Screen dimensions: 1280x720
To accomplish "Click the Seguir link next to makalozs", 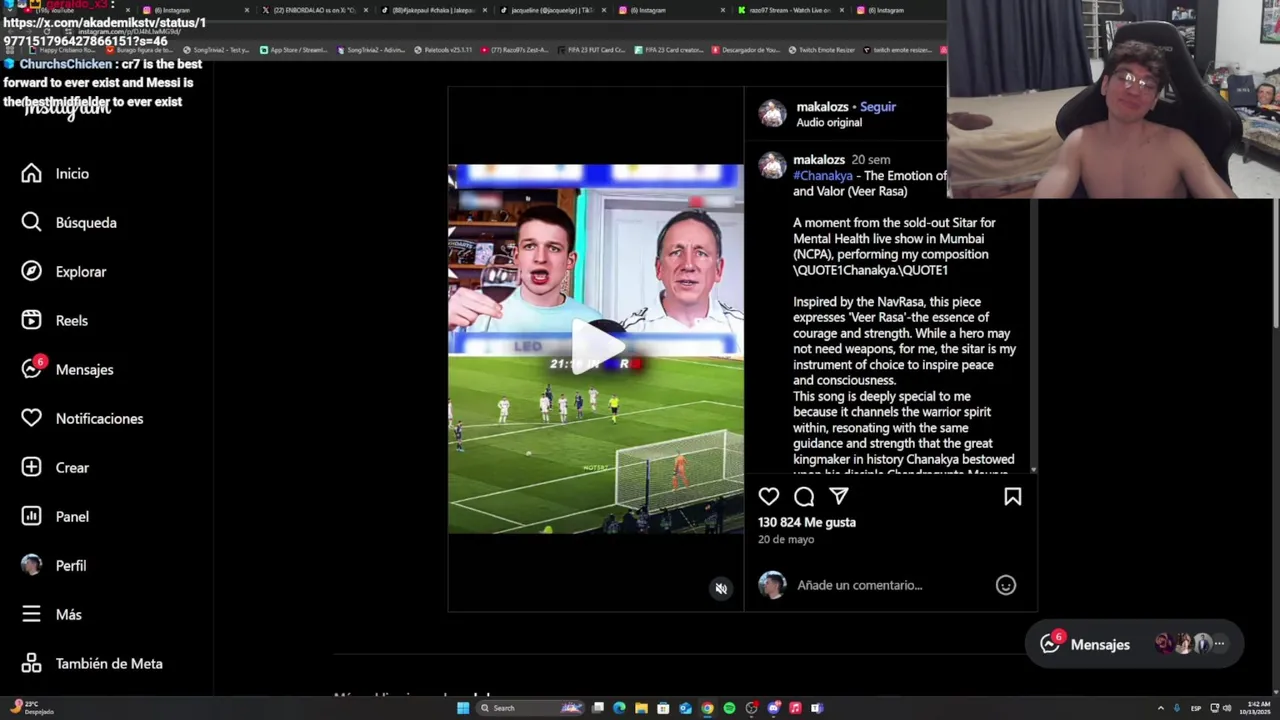I will (878, 107).
